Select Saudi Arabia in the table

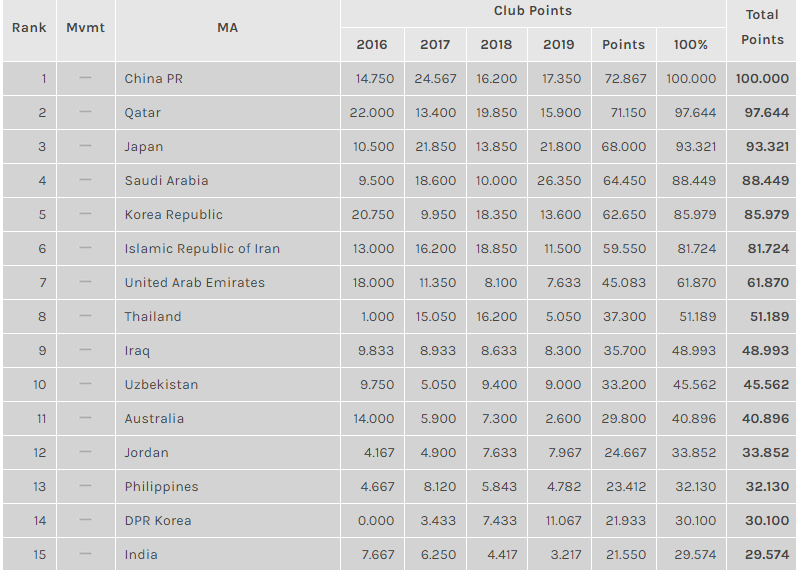coord(167,181)
